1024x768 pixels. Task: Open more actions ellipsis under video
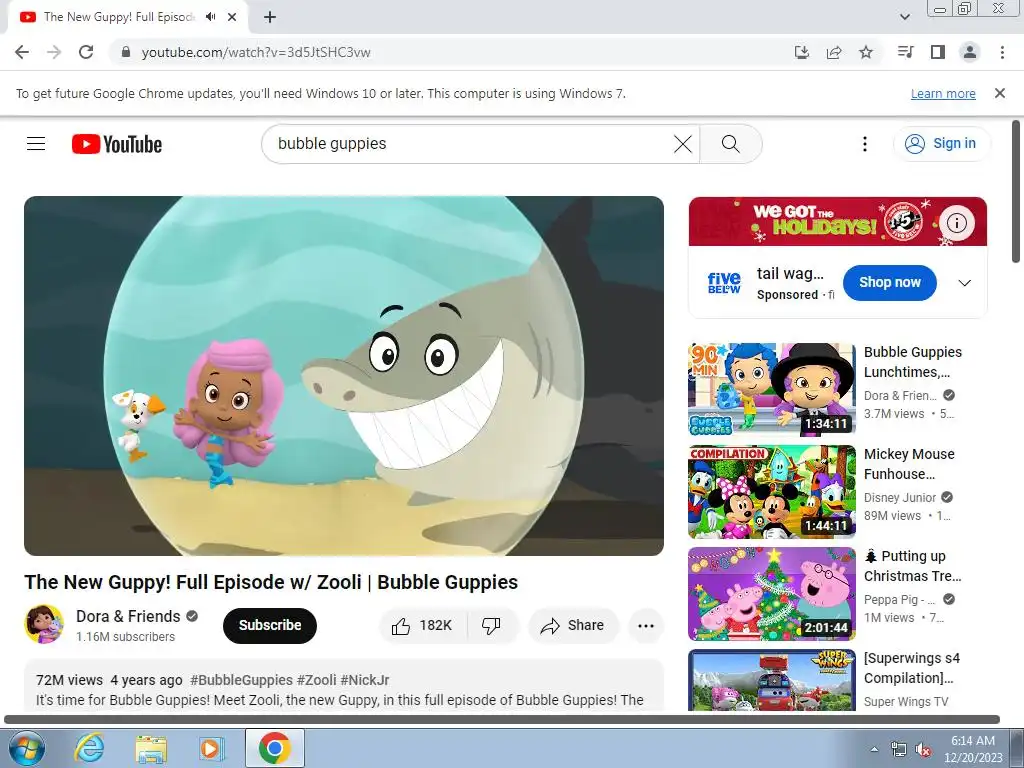(646, 626)
